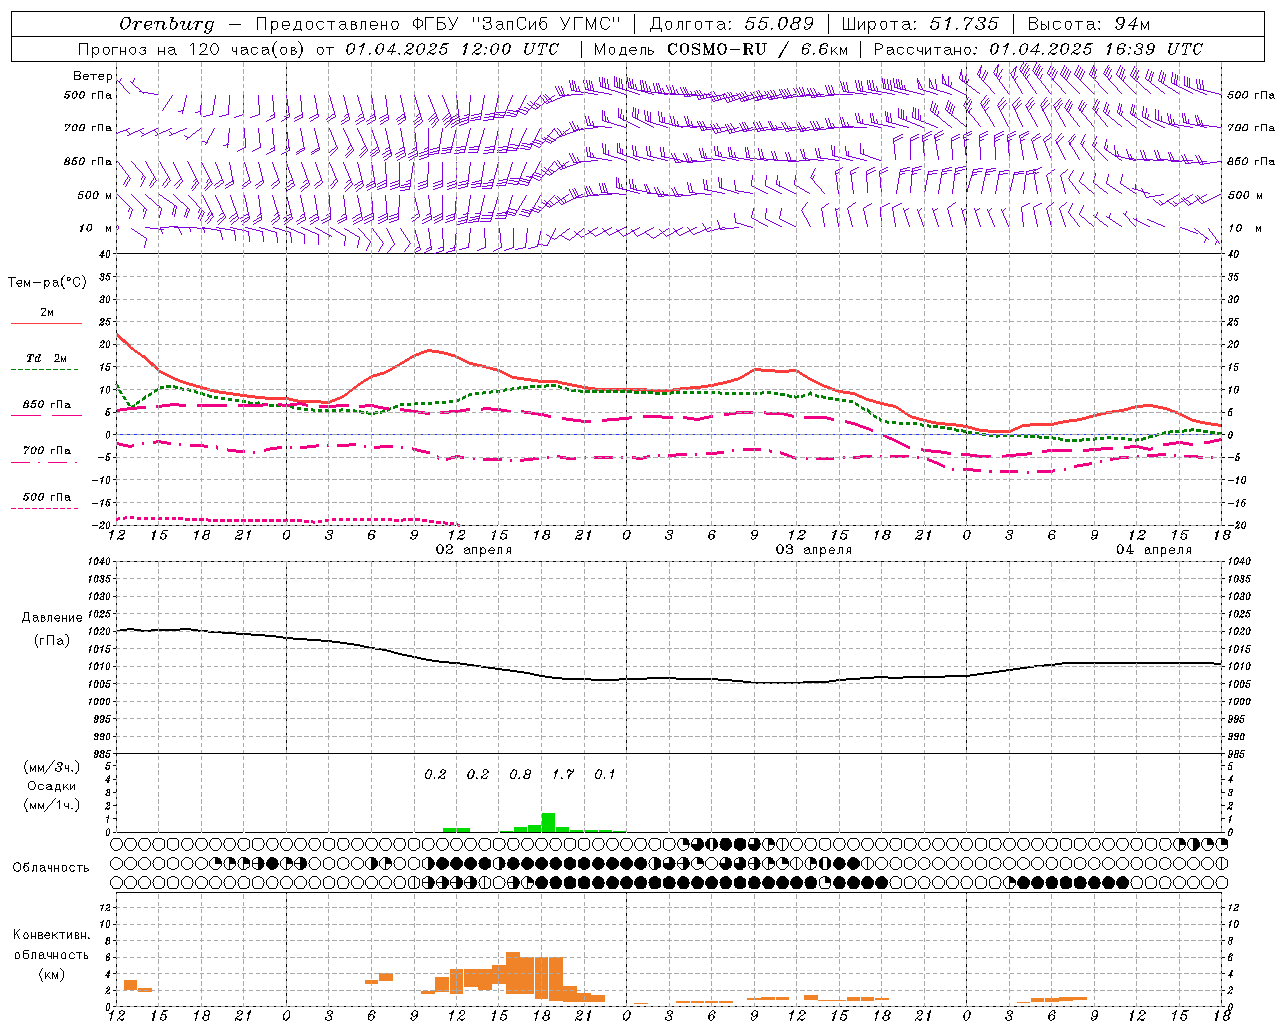
Task: Click the "03 апреля" date label
Action: click(814, 550)
